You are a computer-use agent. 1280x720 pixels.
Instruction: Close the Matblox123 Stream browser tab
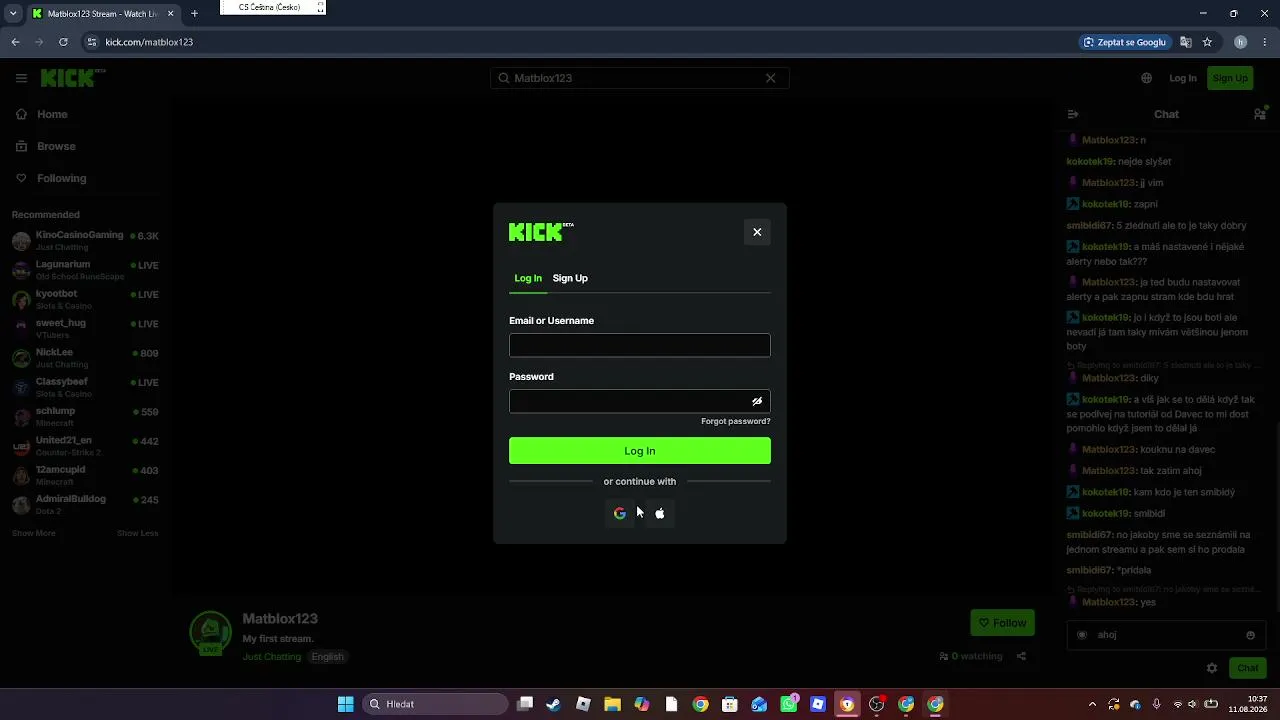tap(171, 14)
